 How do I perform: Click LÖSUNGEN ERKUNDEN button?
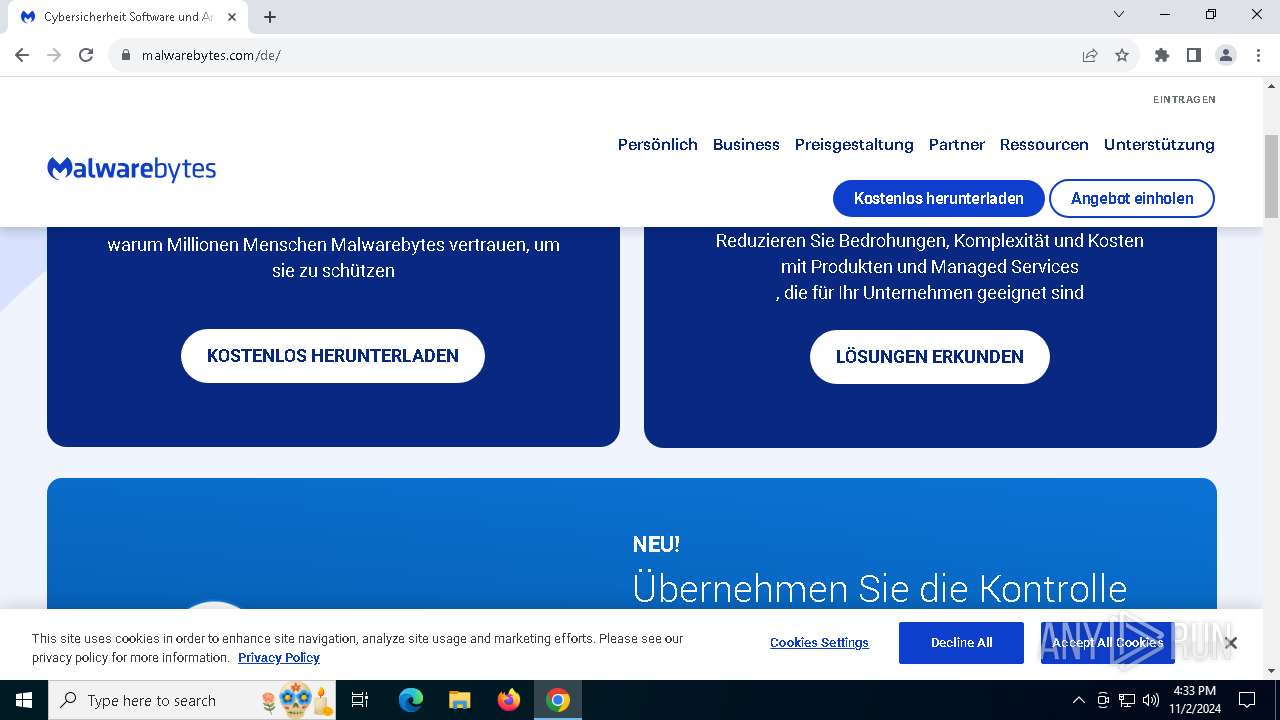click(930, 356)
